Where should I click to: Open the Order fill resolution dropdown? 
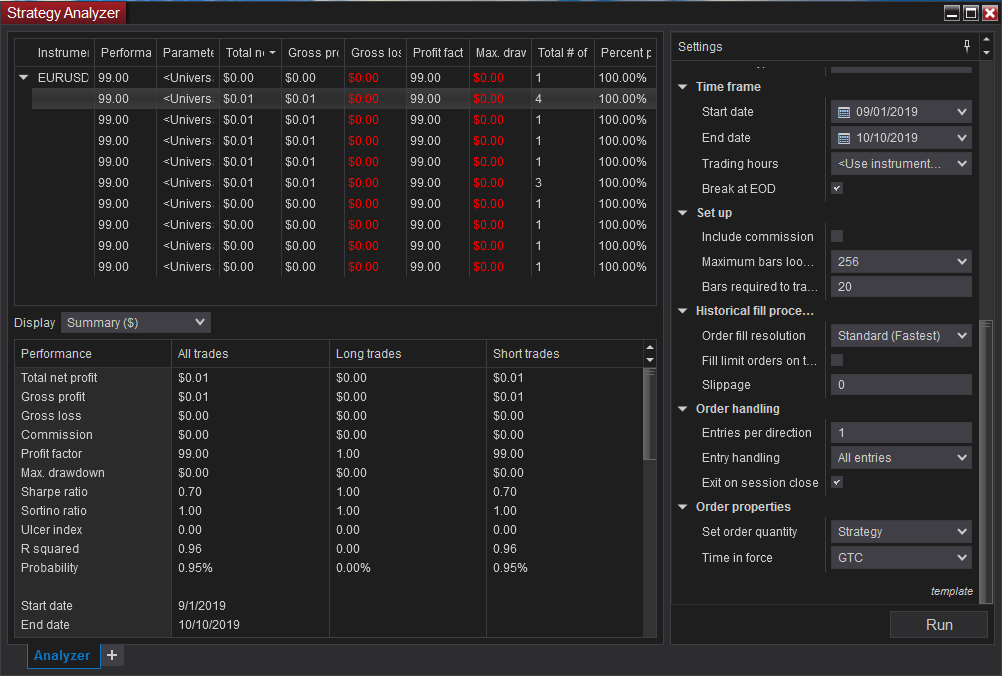(901, 336)
